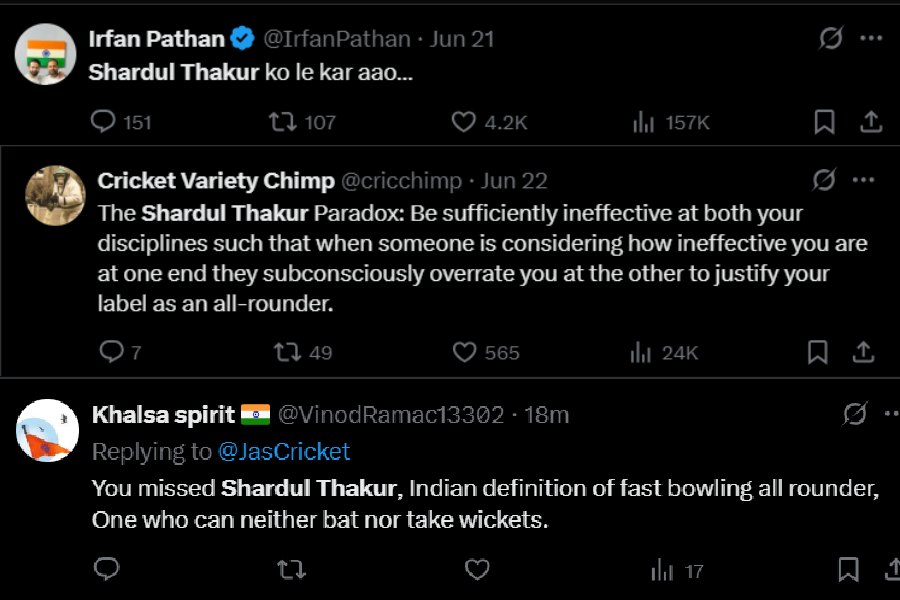Retweet Cricket Variety Chimp's tweet
Image resolution: width=900 pixels, height=600 pixels.
pos(286,352)
